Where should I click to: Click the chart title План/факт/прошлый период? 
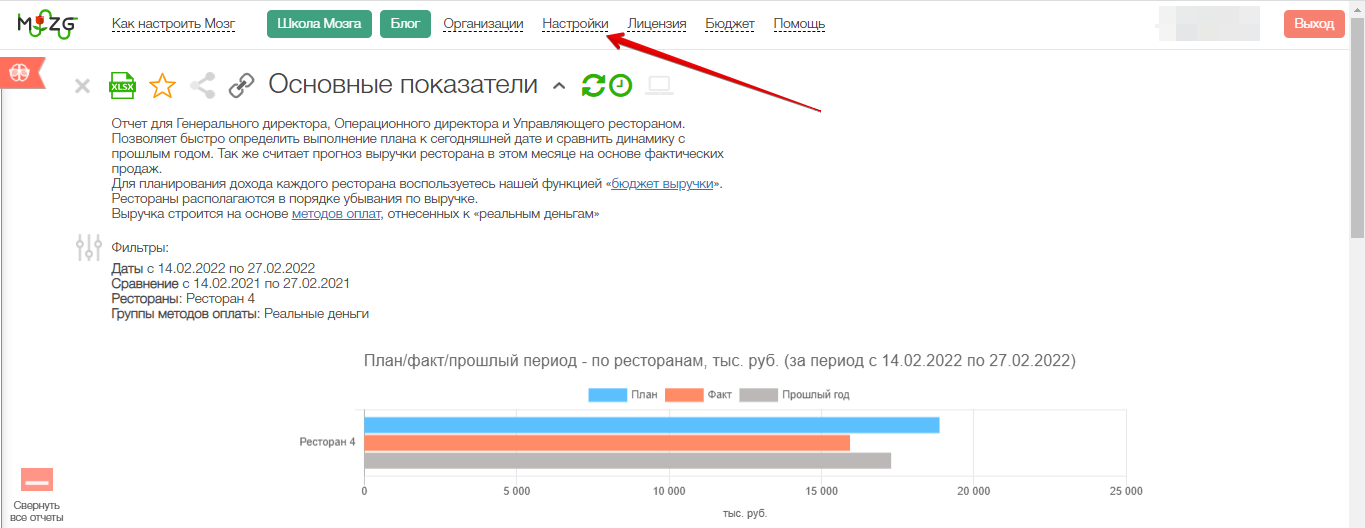coord(719,360)
